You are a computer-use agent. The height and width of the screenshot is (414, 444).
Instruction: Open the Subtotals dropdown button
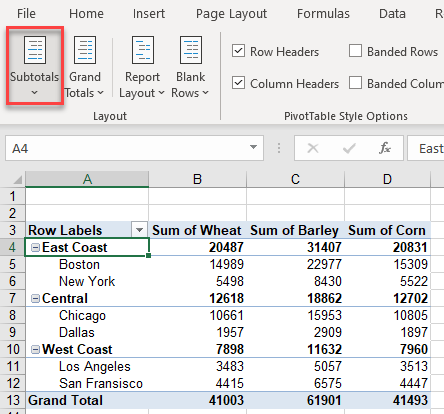[35, 66]
